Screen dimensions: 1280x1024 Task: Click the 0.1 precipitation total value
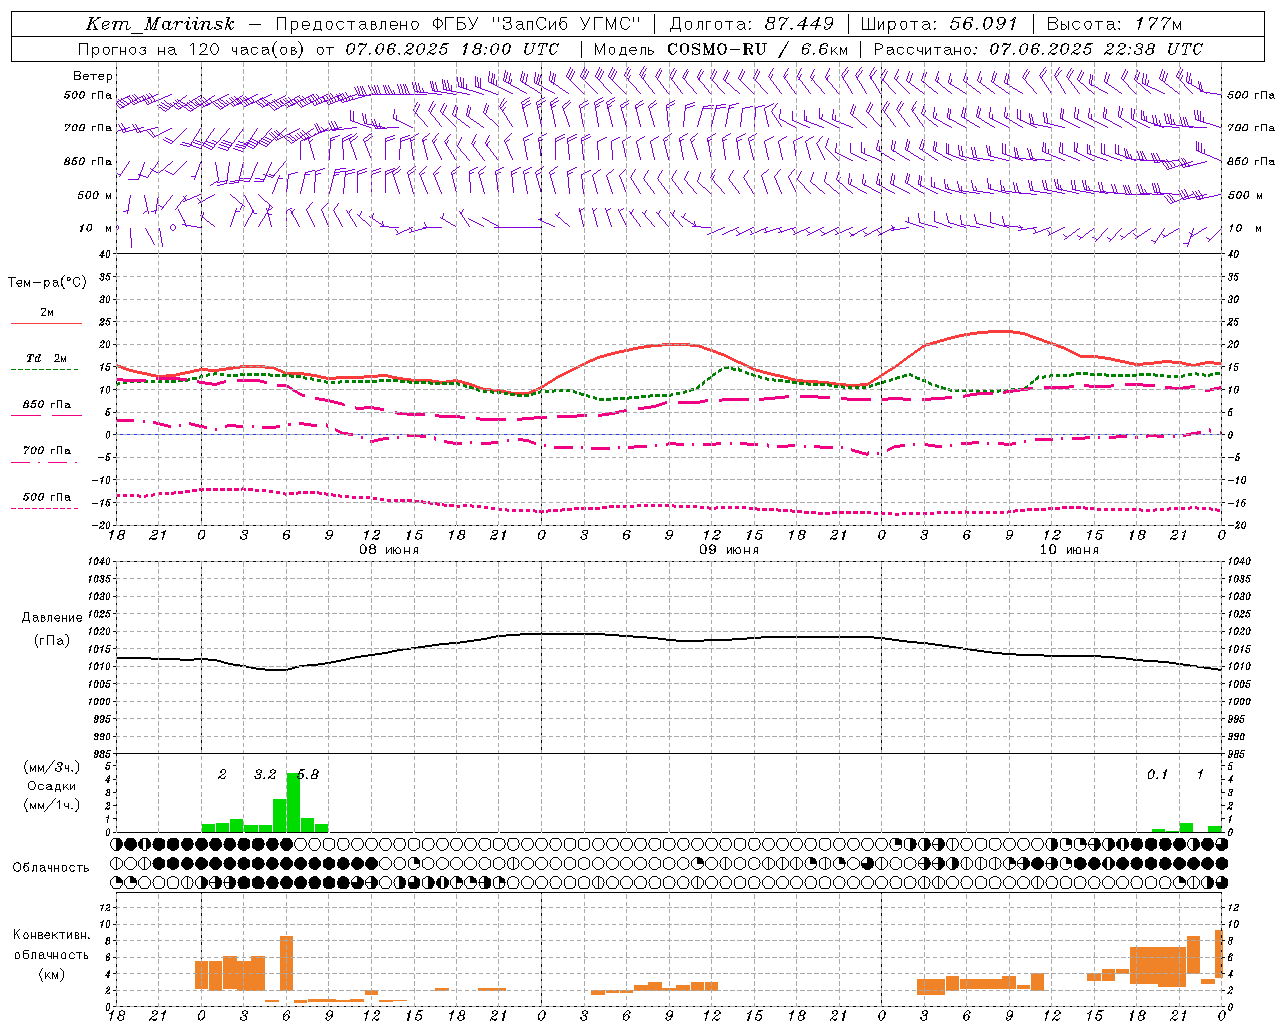(1157, 775)
